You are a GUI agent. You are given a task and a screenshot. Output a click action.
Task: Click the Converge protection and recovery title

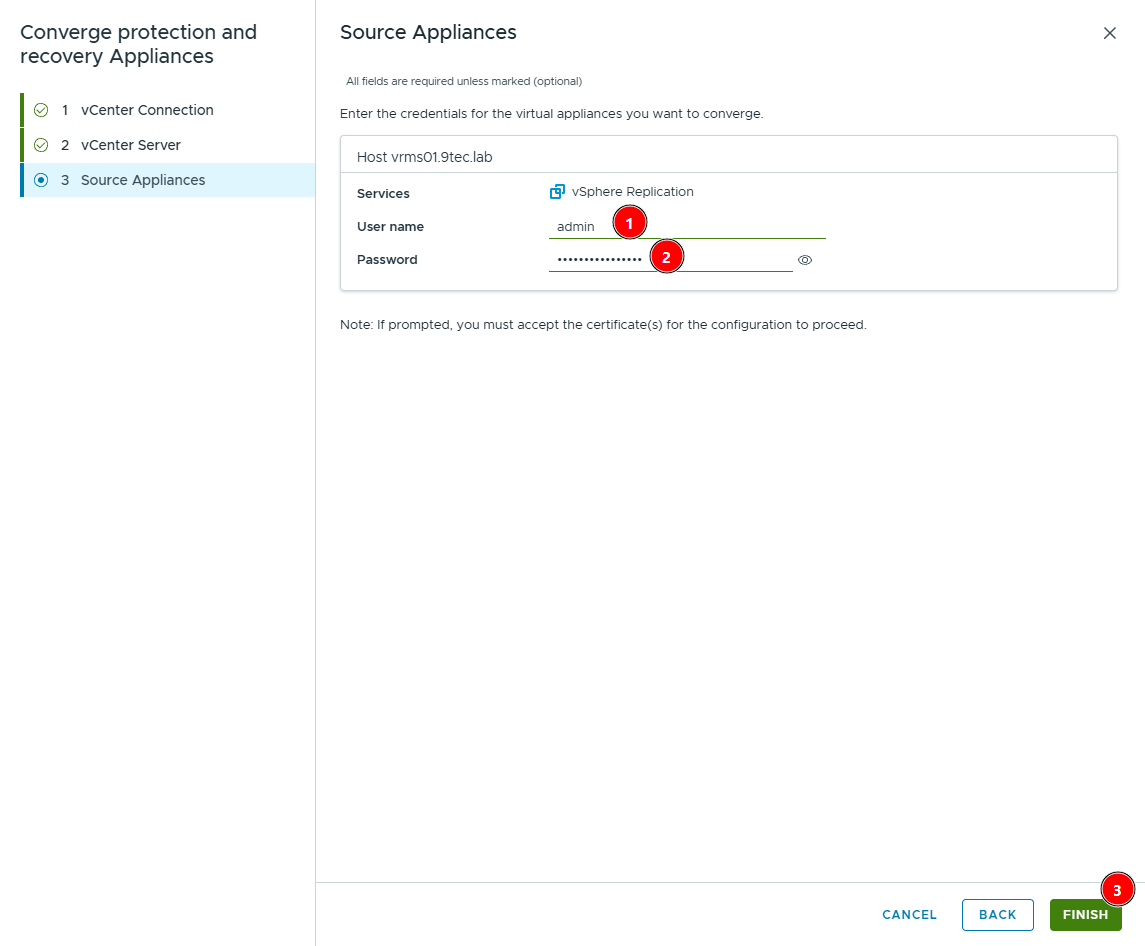pyautogui.click(x=139, y=44)
